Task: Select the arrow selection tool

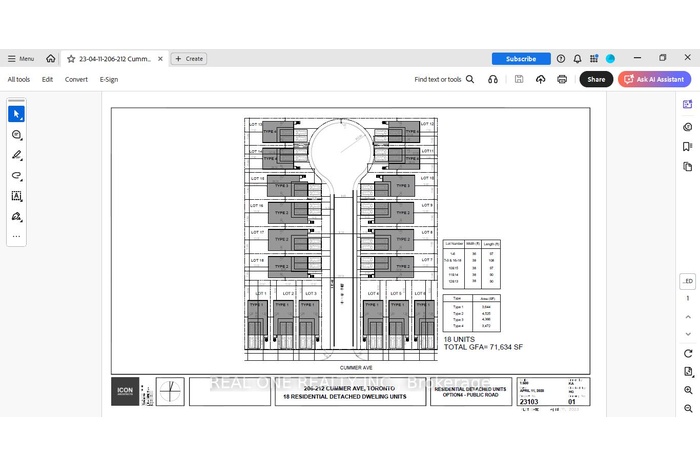Action: click(17, 114)
